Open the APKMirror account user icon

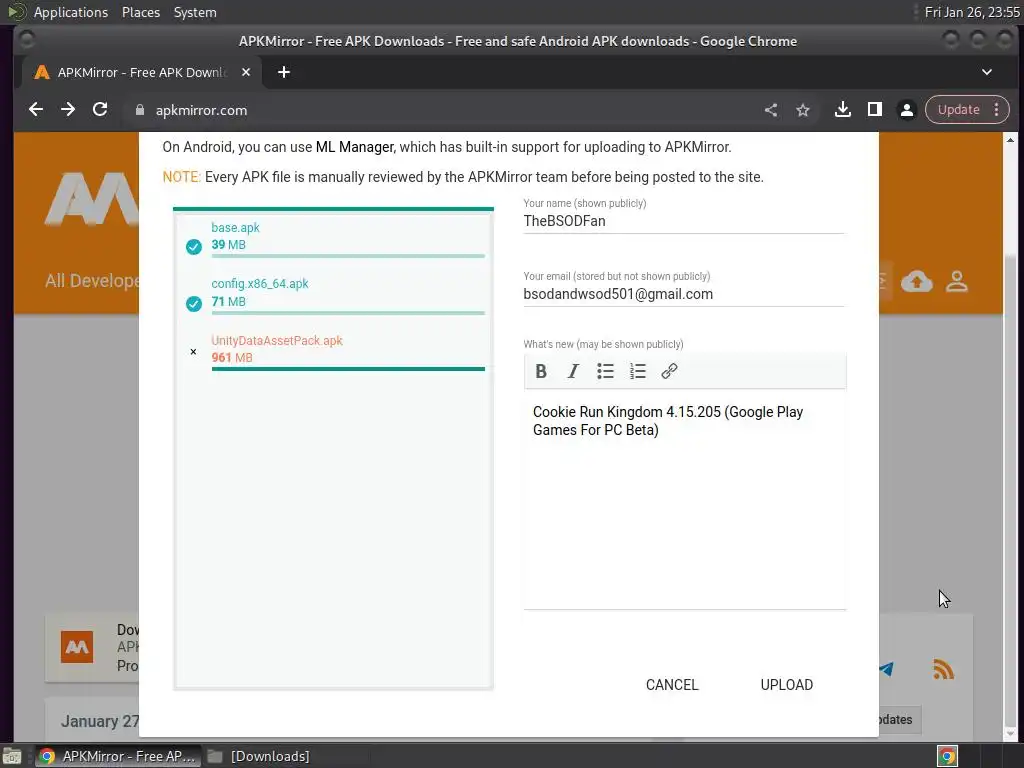957,281
